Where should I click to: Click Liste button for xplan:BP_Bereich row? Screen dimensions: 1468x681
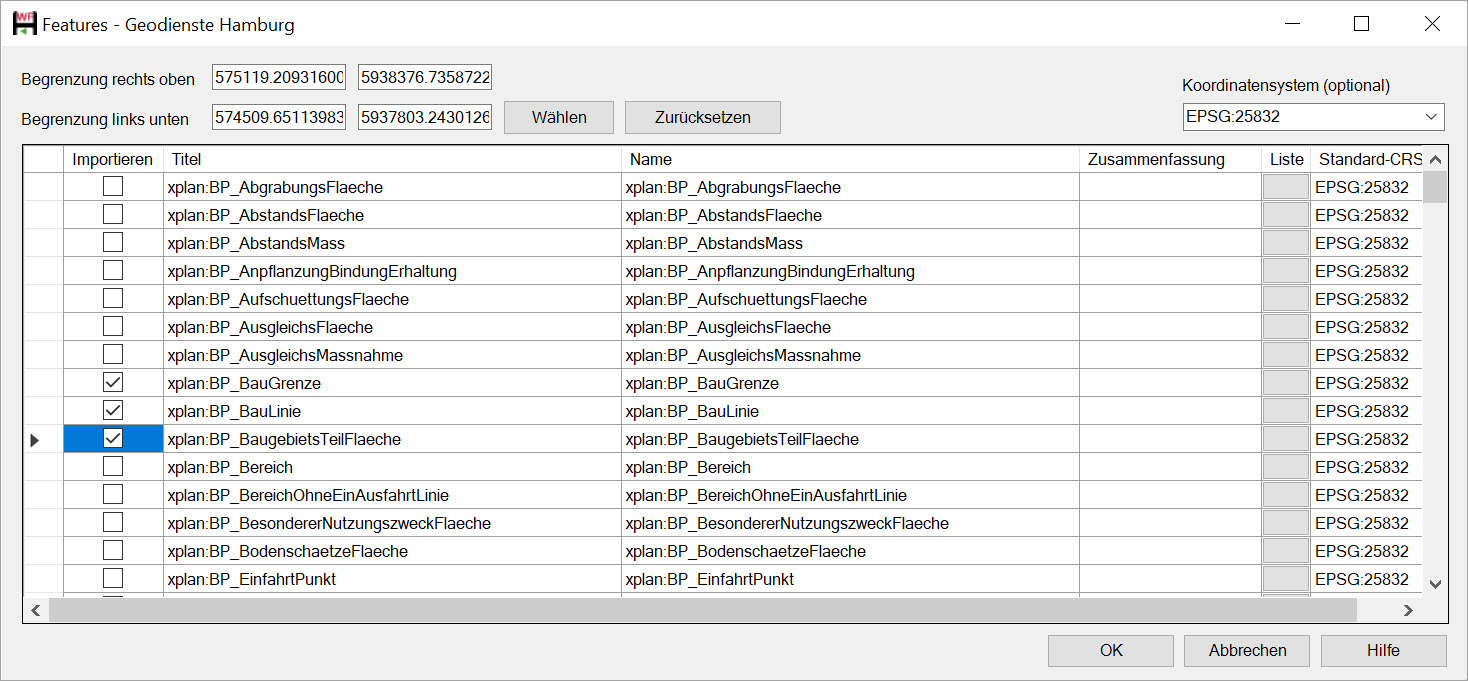tap(1286, 467)
